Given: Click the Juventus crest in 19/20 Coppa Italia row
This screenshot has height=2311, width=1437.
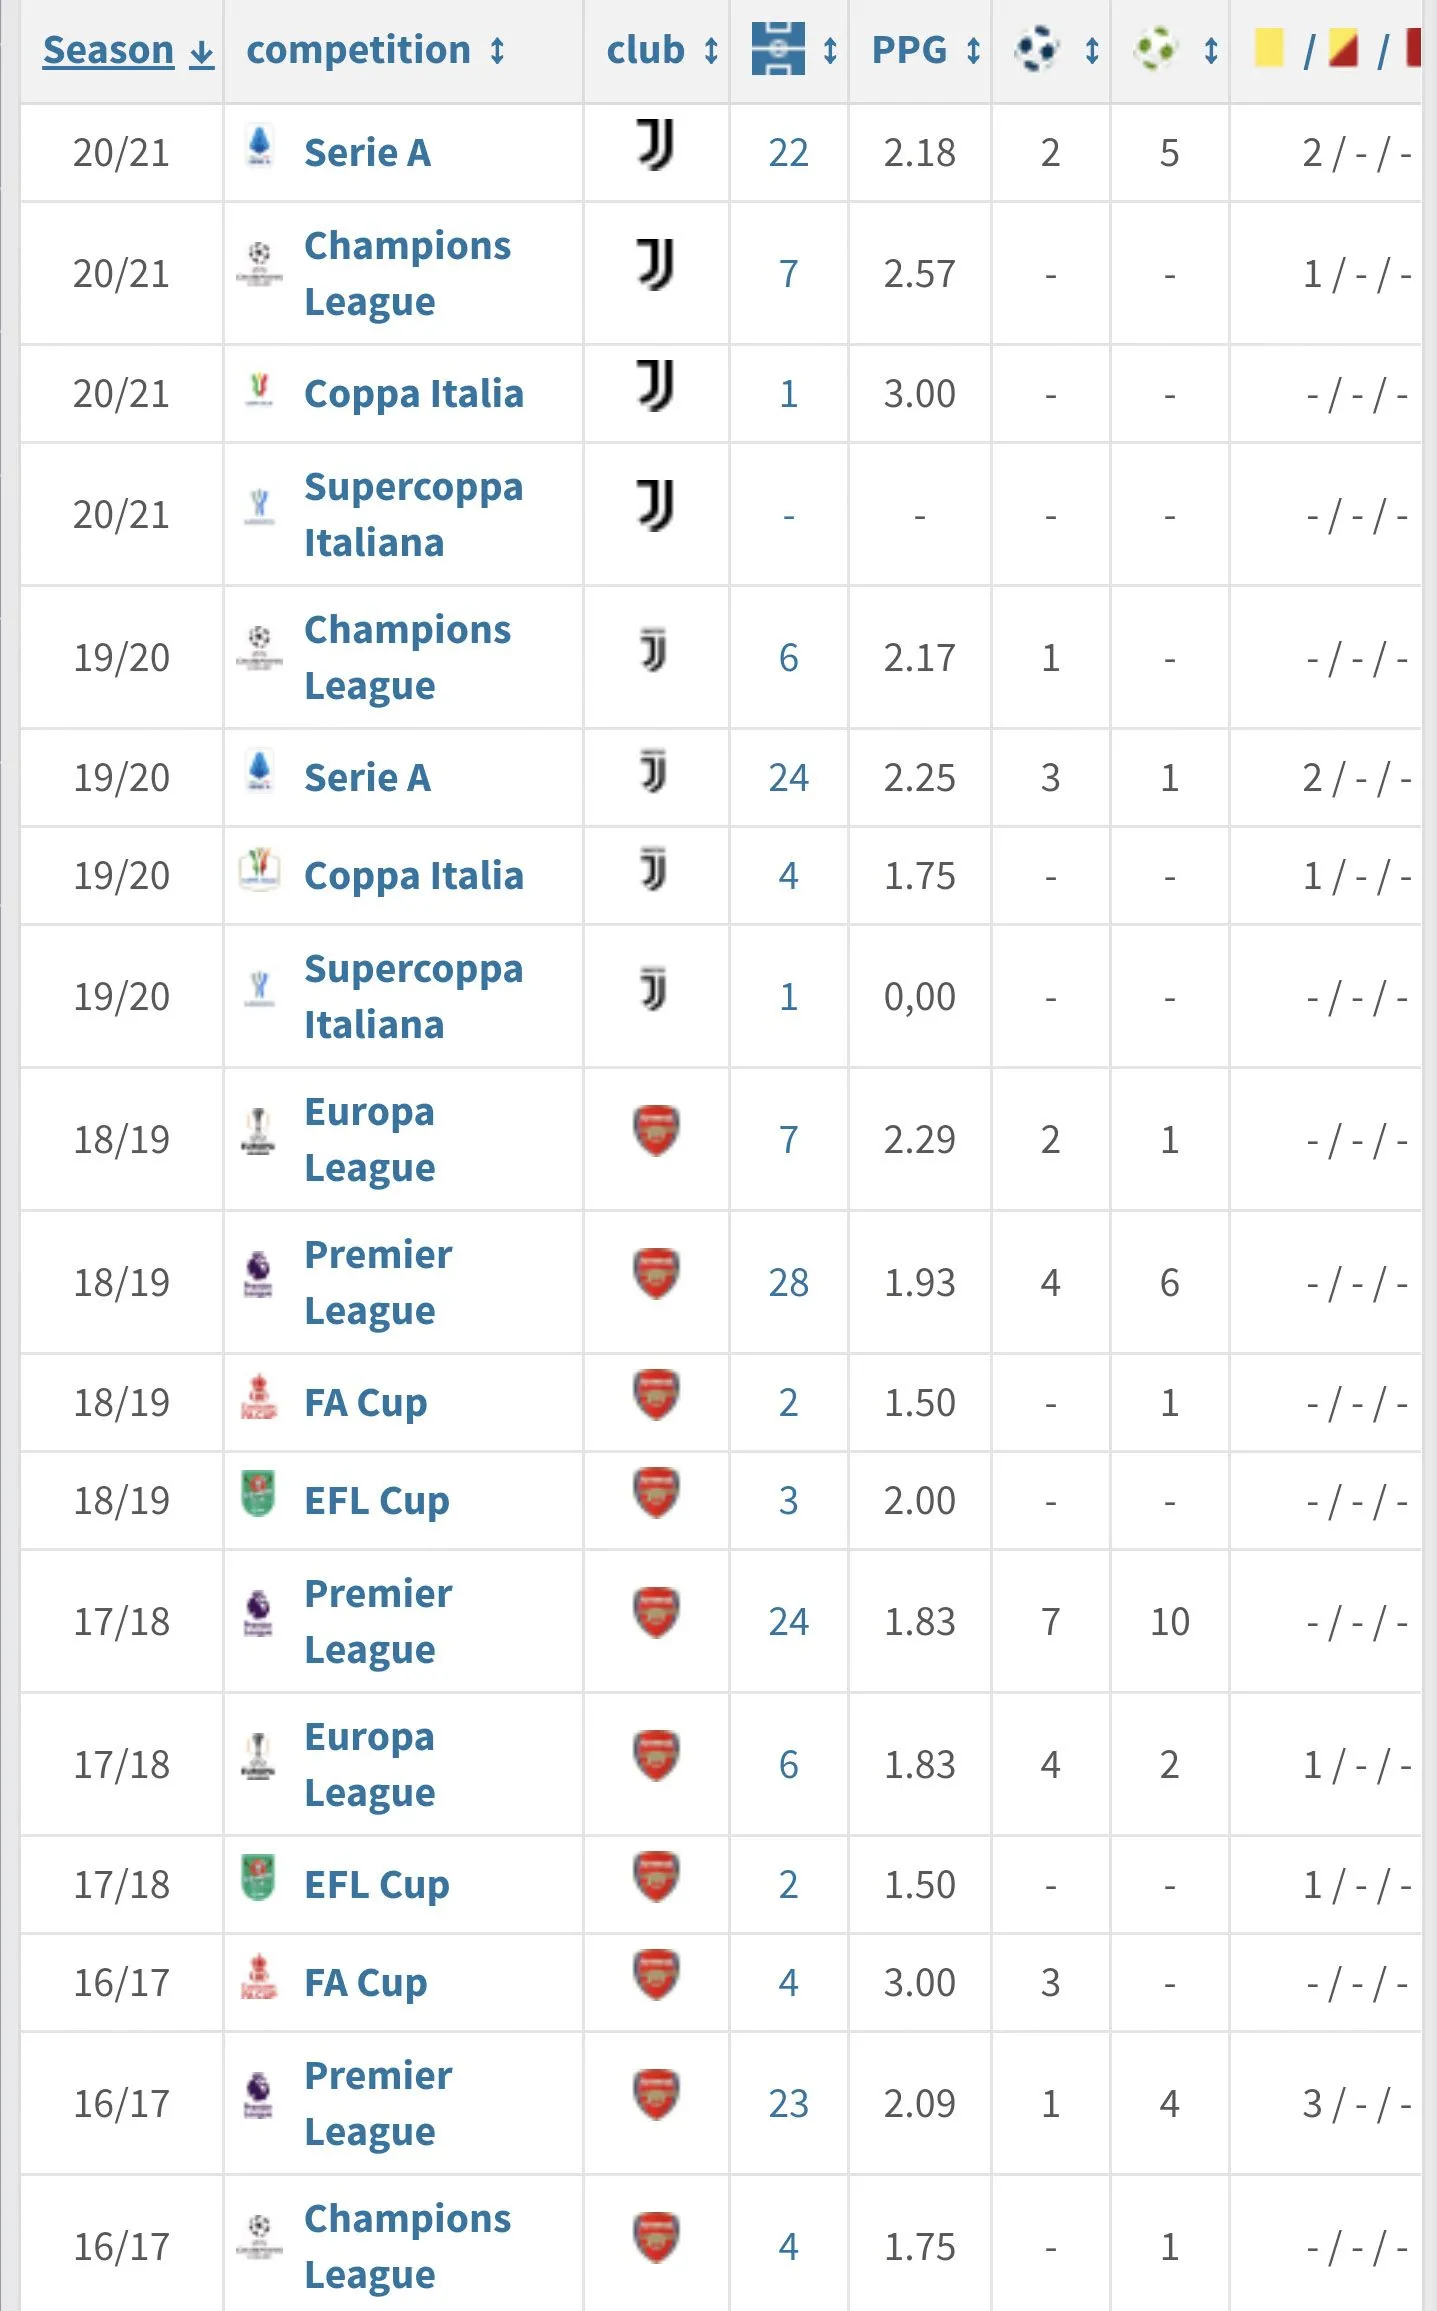Looking at the screenshot, I should (x=654, y=870).
